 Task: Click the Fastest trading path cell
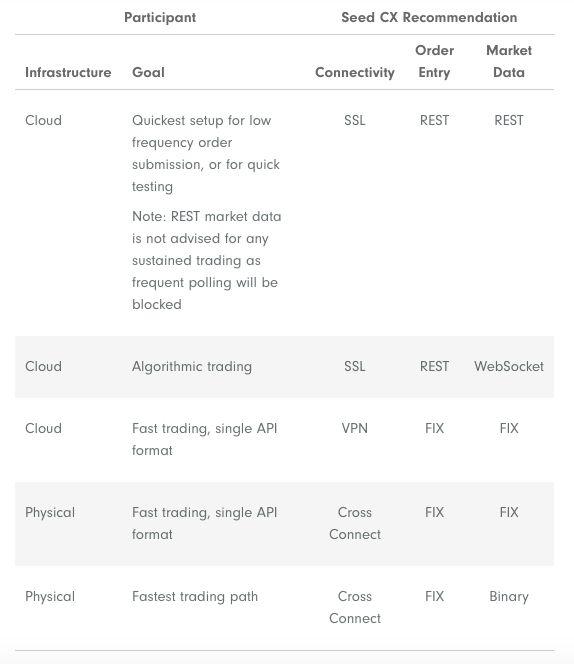(x=195, y=597)
